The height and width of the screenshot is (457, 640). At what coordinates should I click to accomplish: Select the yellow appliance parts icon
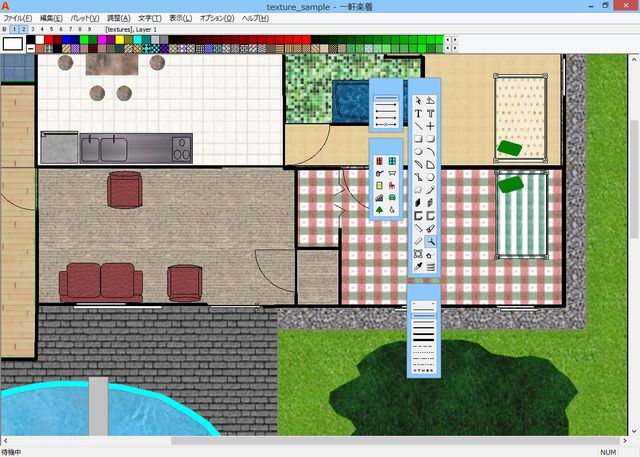point(379,185)
